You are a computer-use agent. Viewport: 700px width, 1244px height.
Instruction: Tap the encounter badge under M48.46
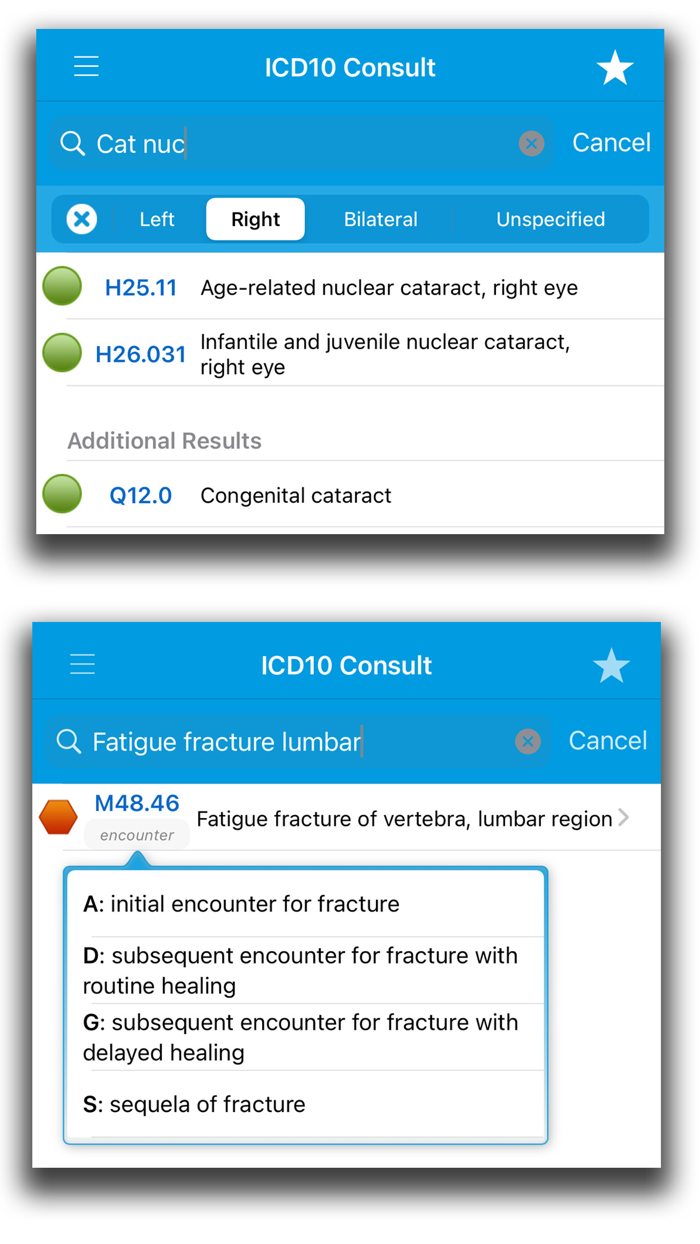click(x=136, y=835)
